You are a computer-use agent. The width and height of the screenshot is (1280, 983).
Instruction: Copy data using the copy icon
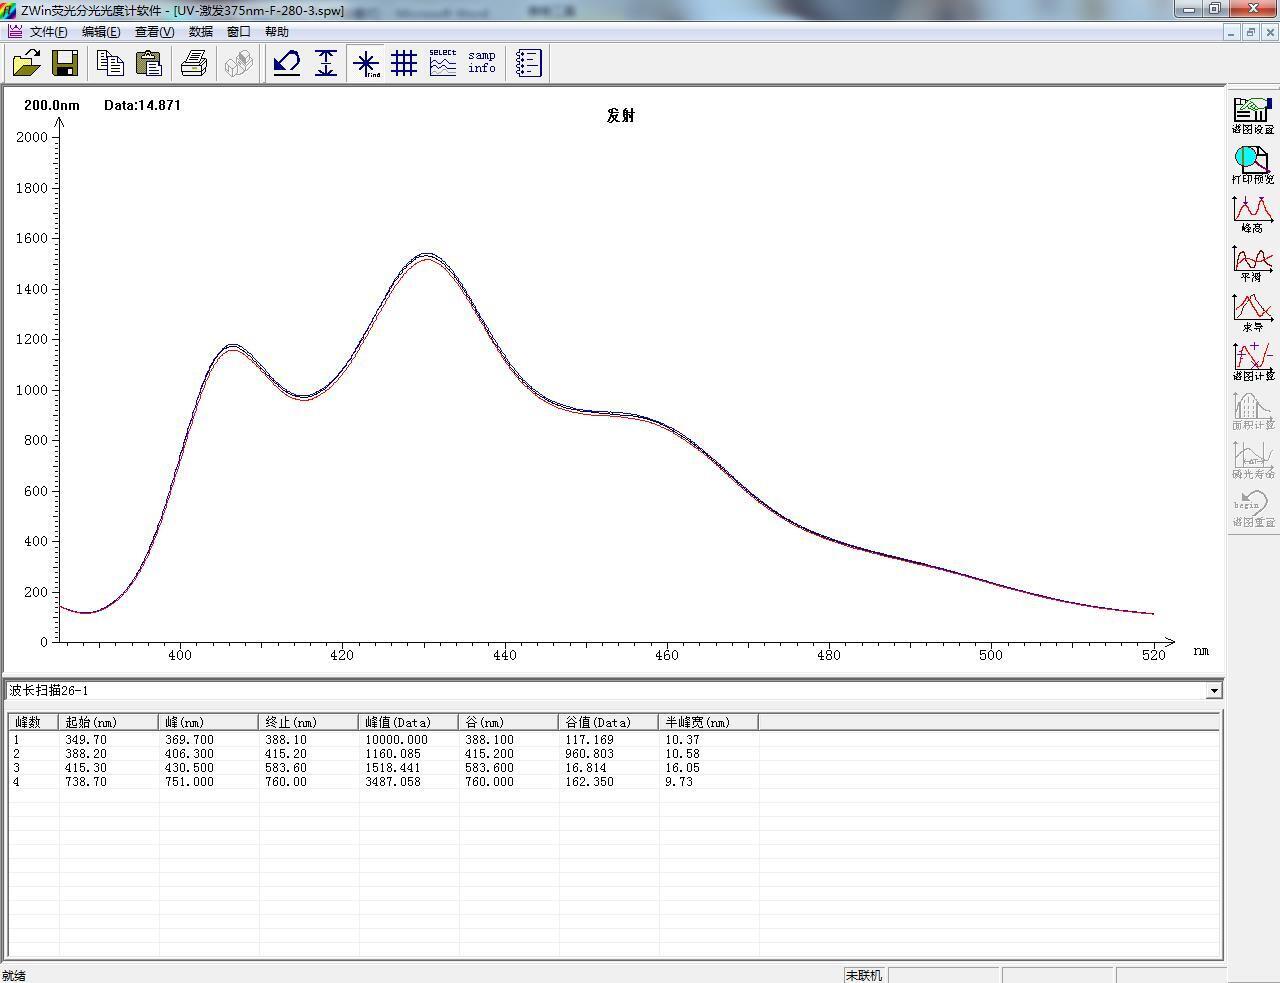click(x=110, y=64)
